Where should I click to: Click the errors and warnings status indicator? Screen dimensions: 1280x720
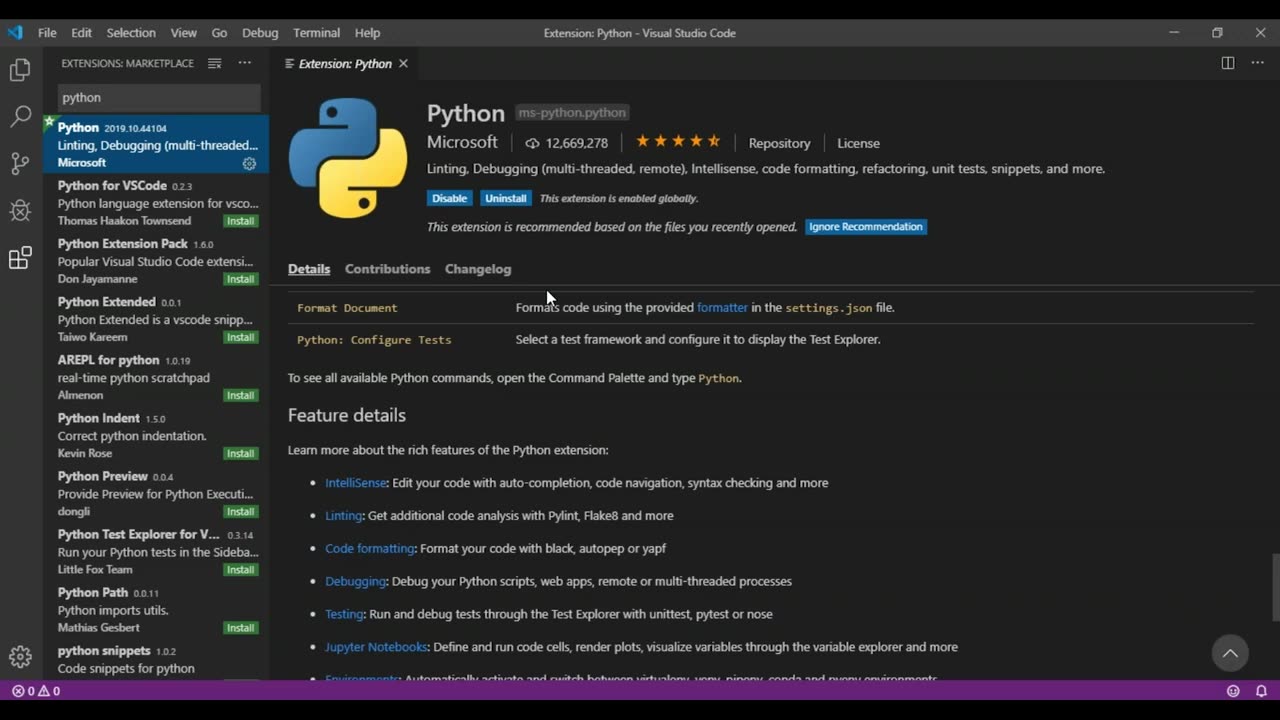(36, 691)
